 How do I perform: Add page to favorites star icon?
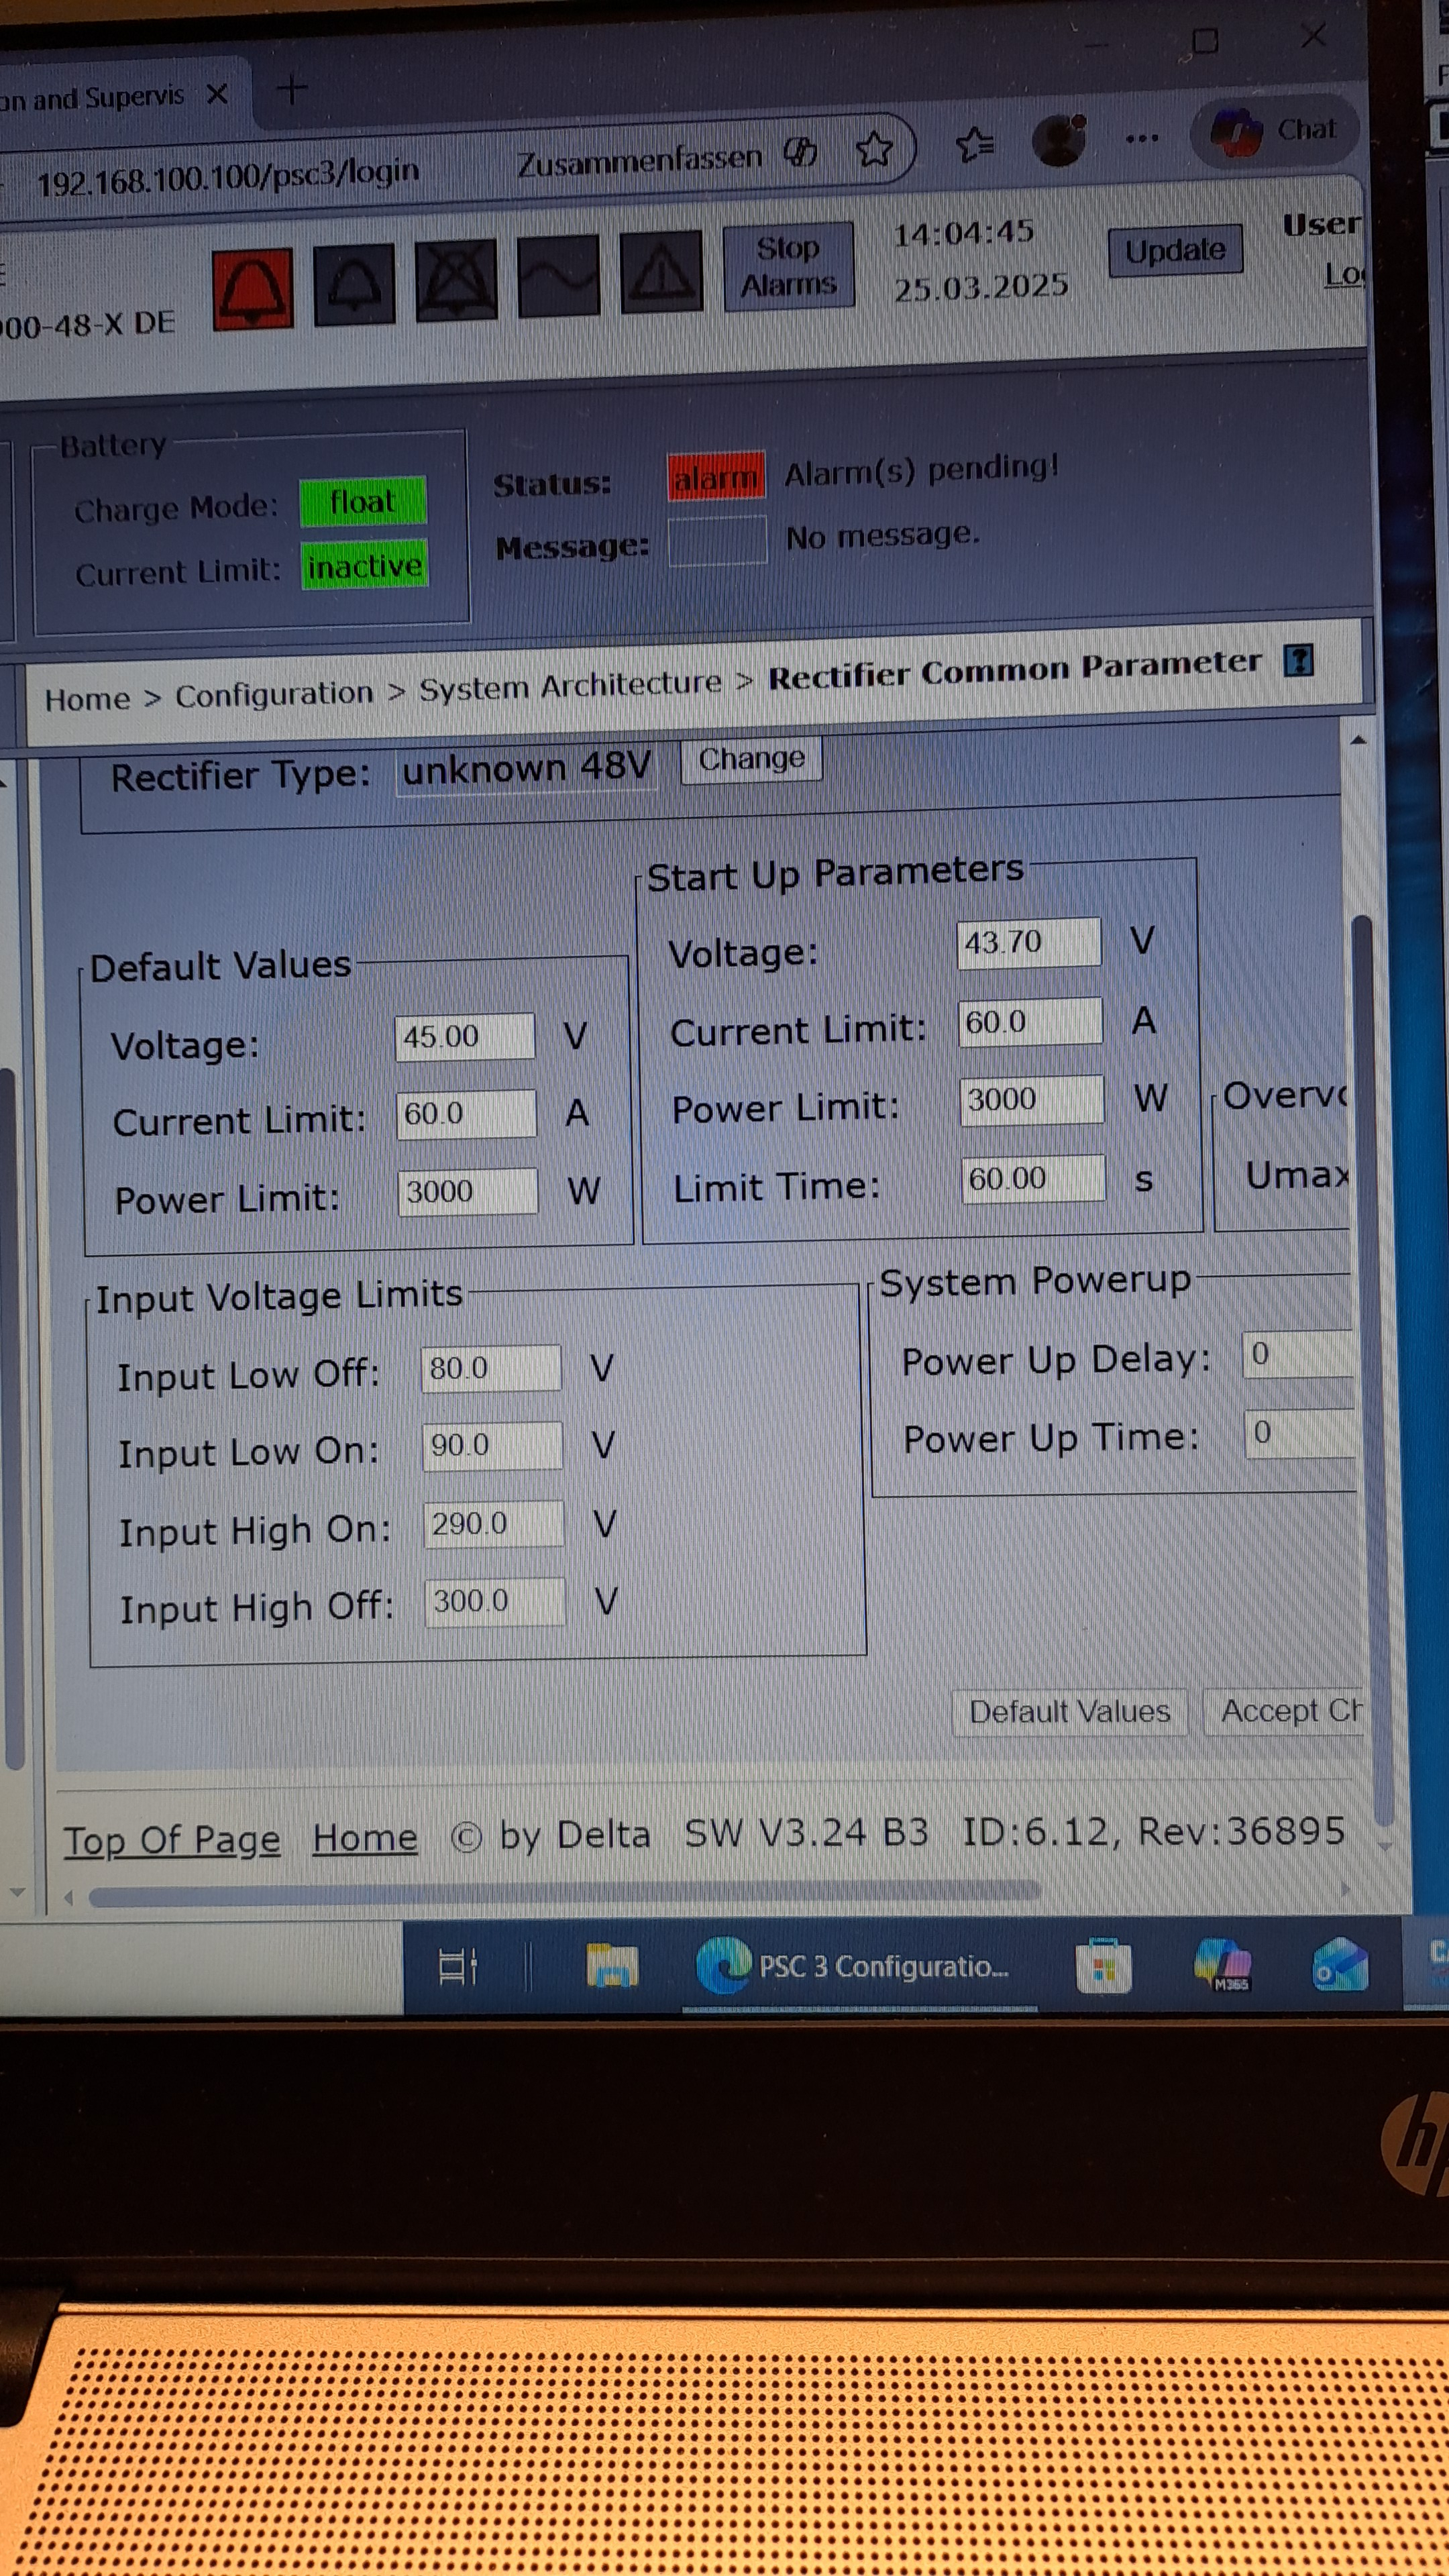(x=874, y=149)
